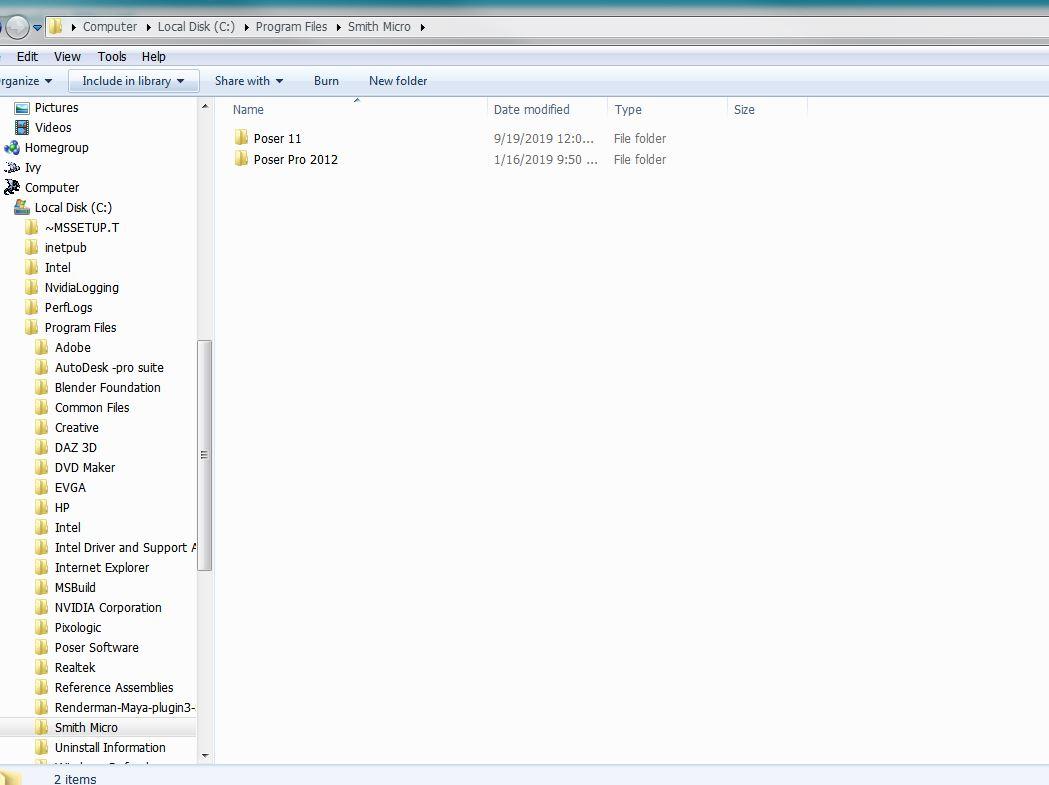The height and width of the screenshot is (785, 1049).
Task: Open the Share with dropdown
Action: [249, 81]
